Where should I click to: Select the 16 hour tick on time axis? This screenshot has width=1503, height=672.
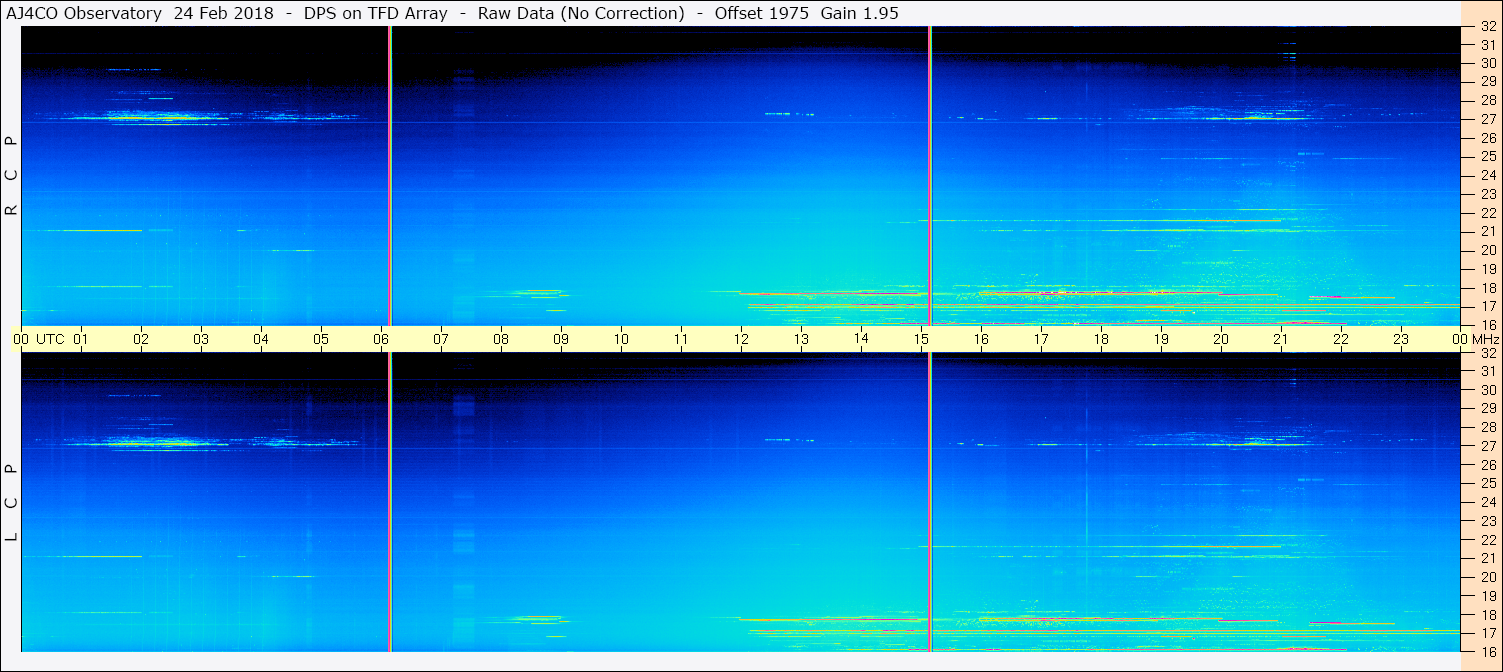click(x=981, y=339)
